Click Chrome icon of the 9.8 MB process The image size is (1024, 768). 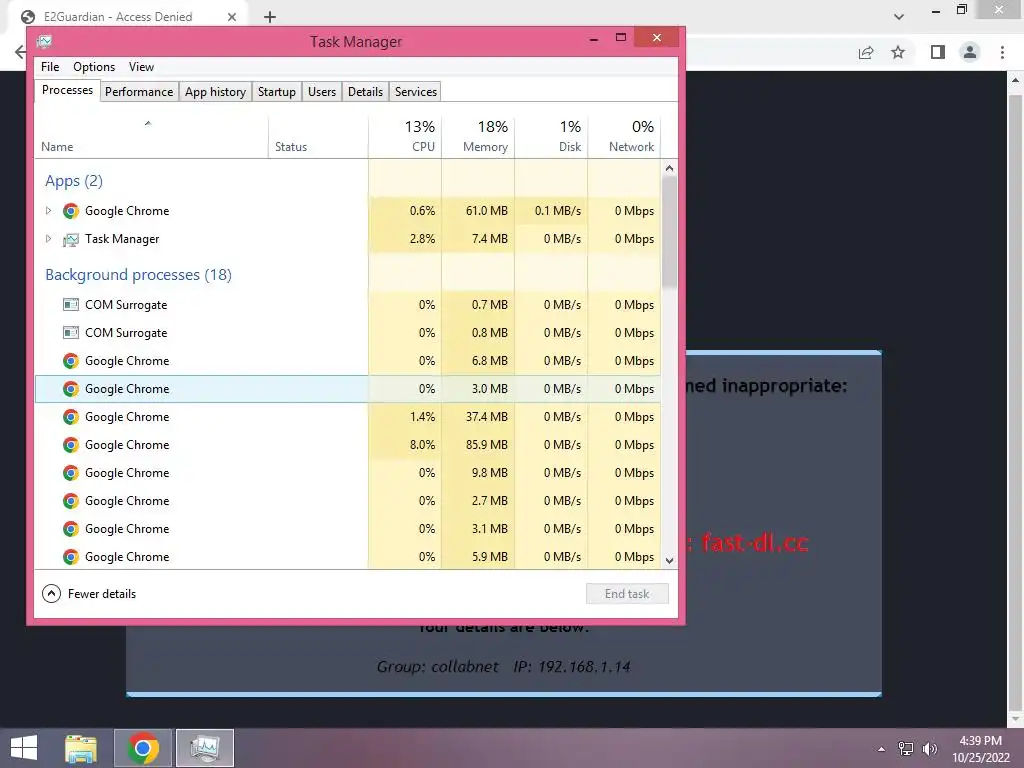click(x=71, y=473)
